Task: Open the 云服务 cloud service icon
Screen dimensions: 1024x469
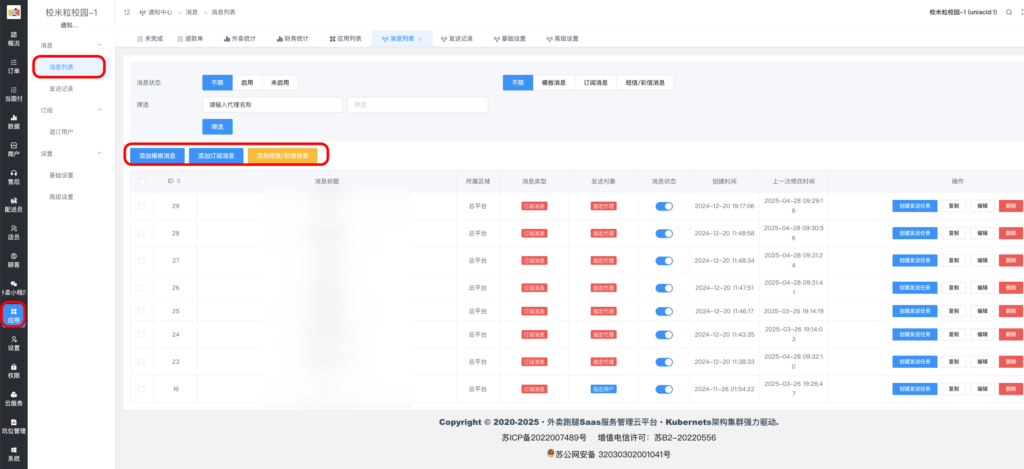Action: (x=14, y=399)
